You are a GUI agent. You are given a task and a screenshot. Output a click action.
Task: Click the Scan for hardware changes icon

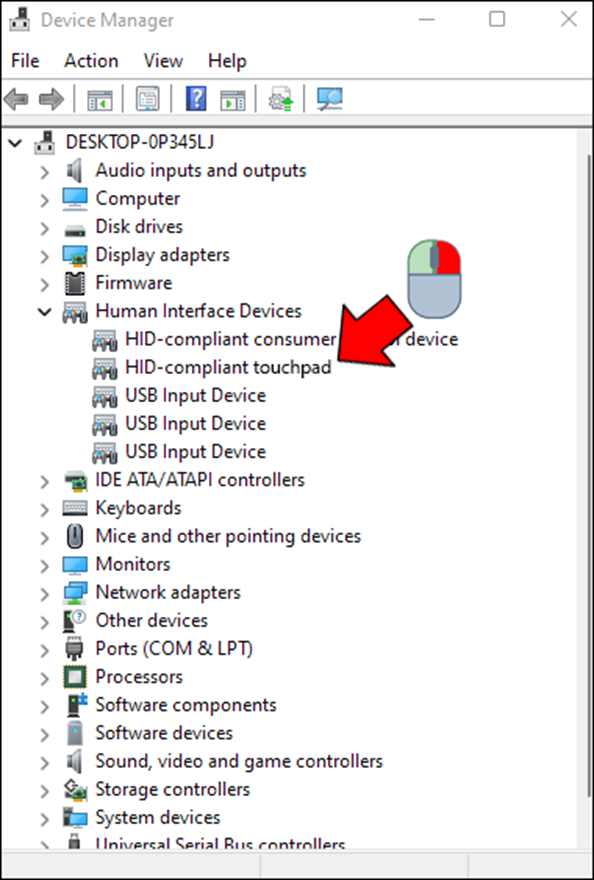pos(330,99)
